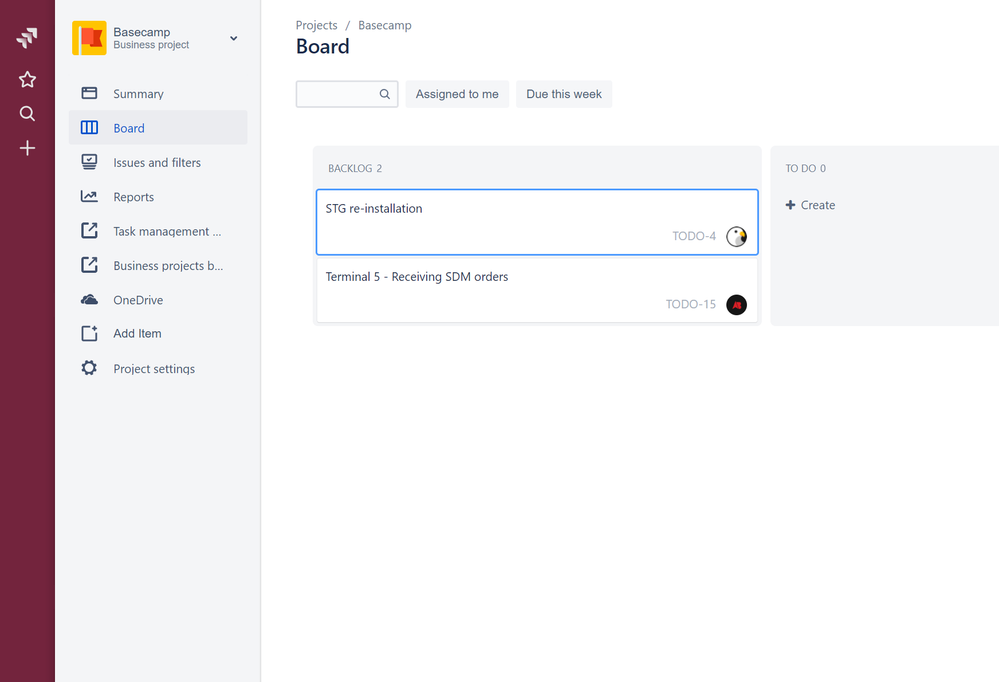Click the BACKLOG 2 column header

pos(355,168)
